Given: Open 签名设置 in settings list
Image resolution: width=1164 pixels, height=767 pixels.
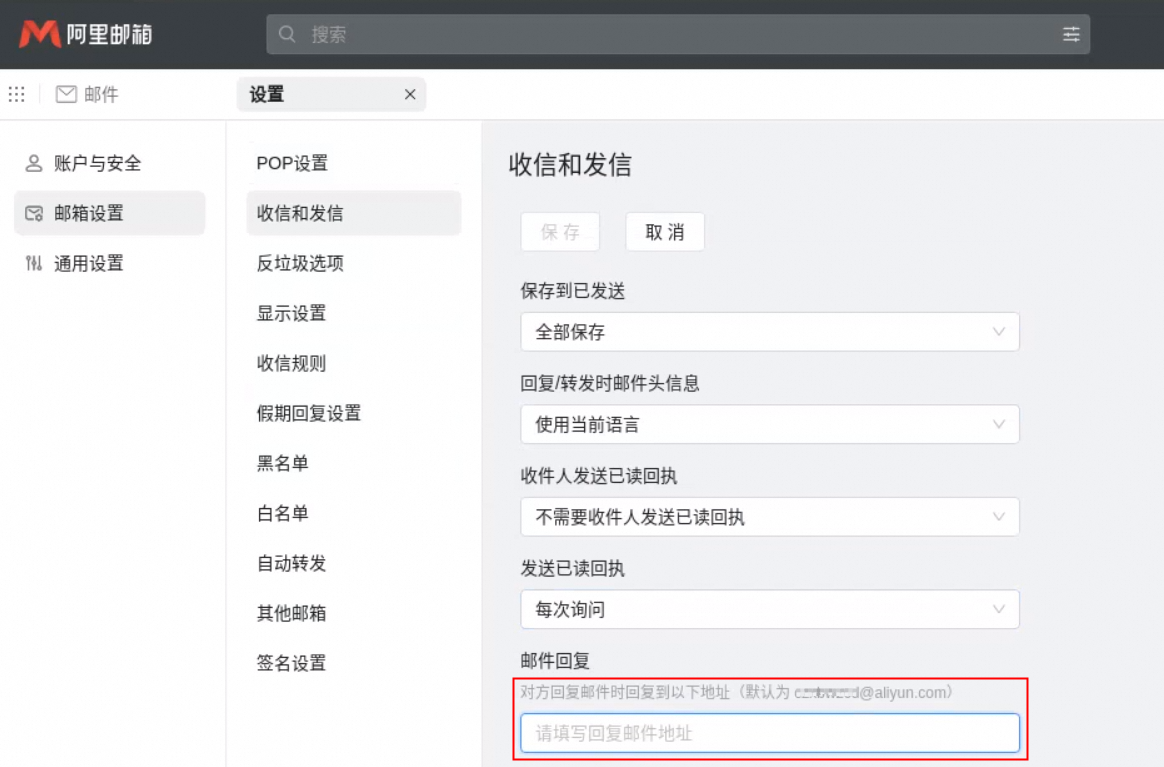Looking at the screenshot, I should click(291, 663).
